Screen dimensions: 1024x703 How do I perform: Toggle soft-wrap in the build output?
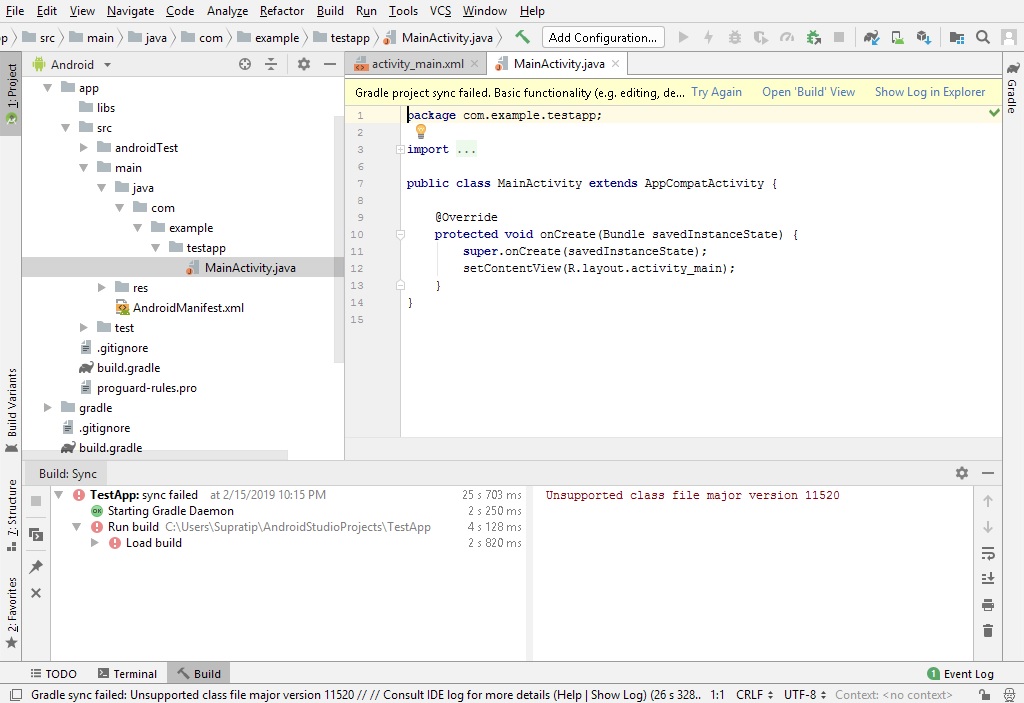[988, 553]
